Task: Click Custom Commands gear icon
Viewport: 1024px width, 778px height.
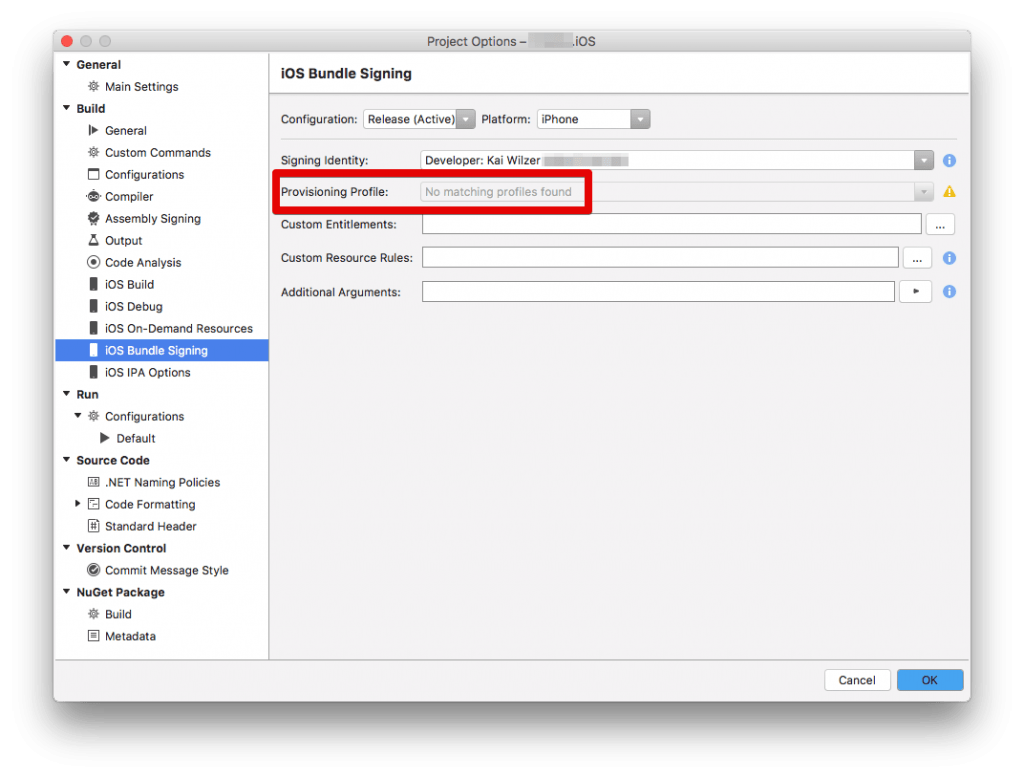Action: pyautogui.click(x=93, y=152)
